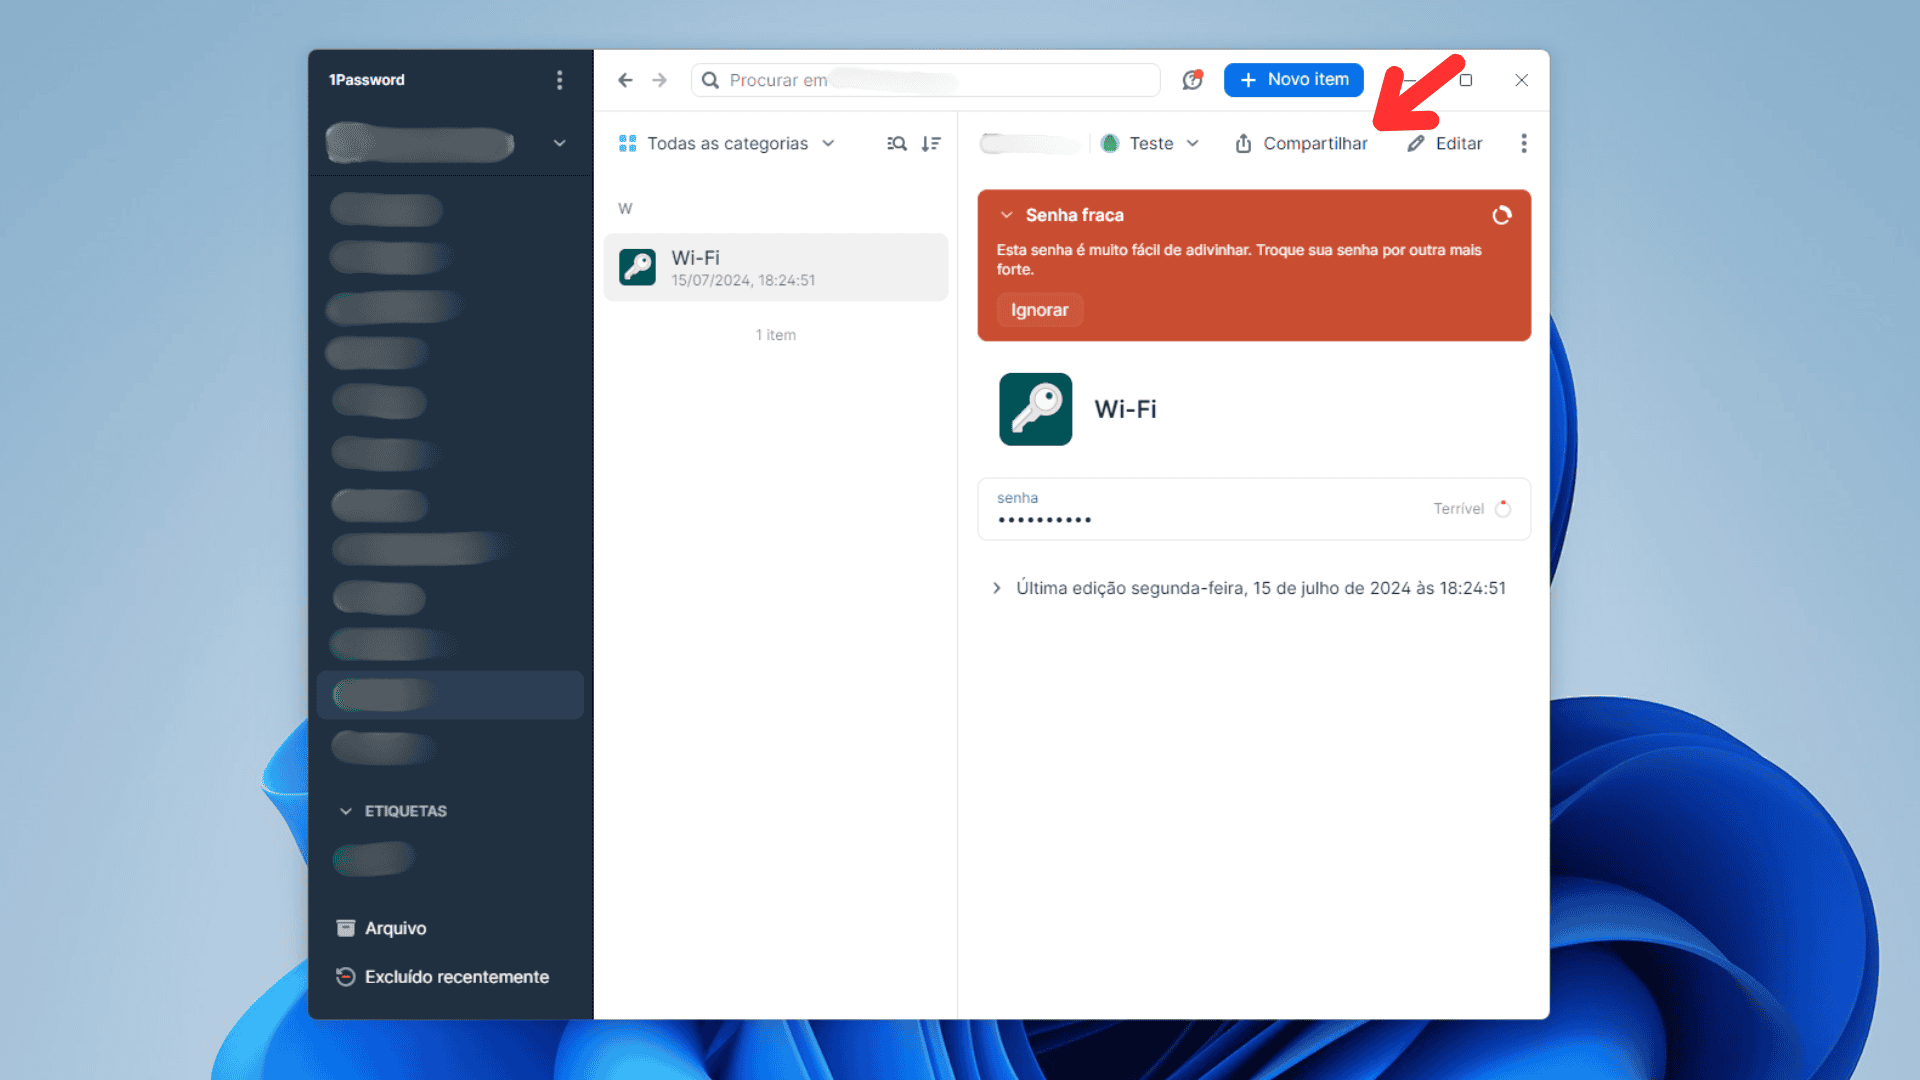The image size is (1920, 1080).
Task: Click the large Wi-Fi key item icon
Action: click(x=1035, y=409)
